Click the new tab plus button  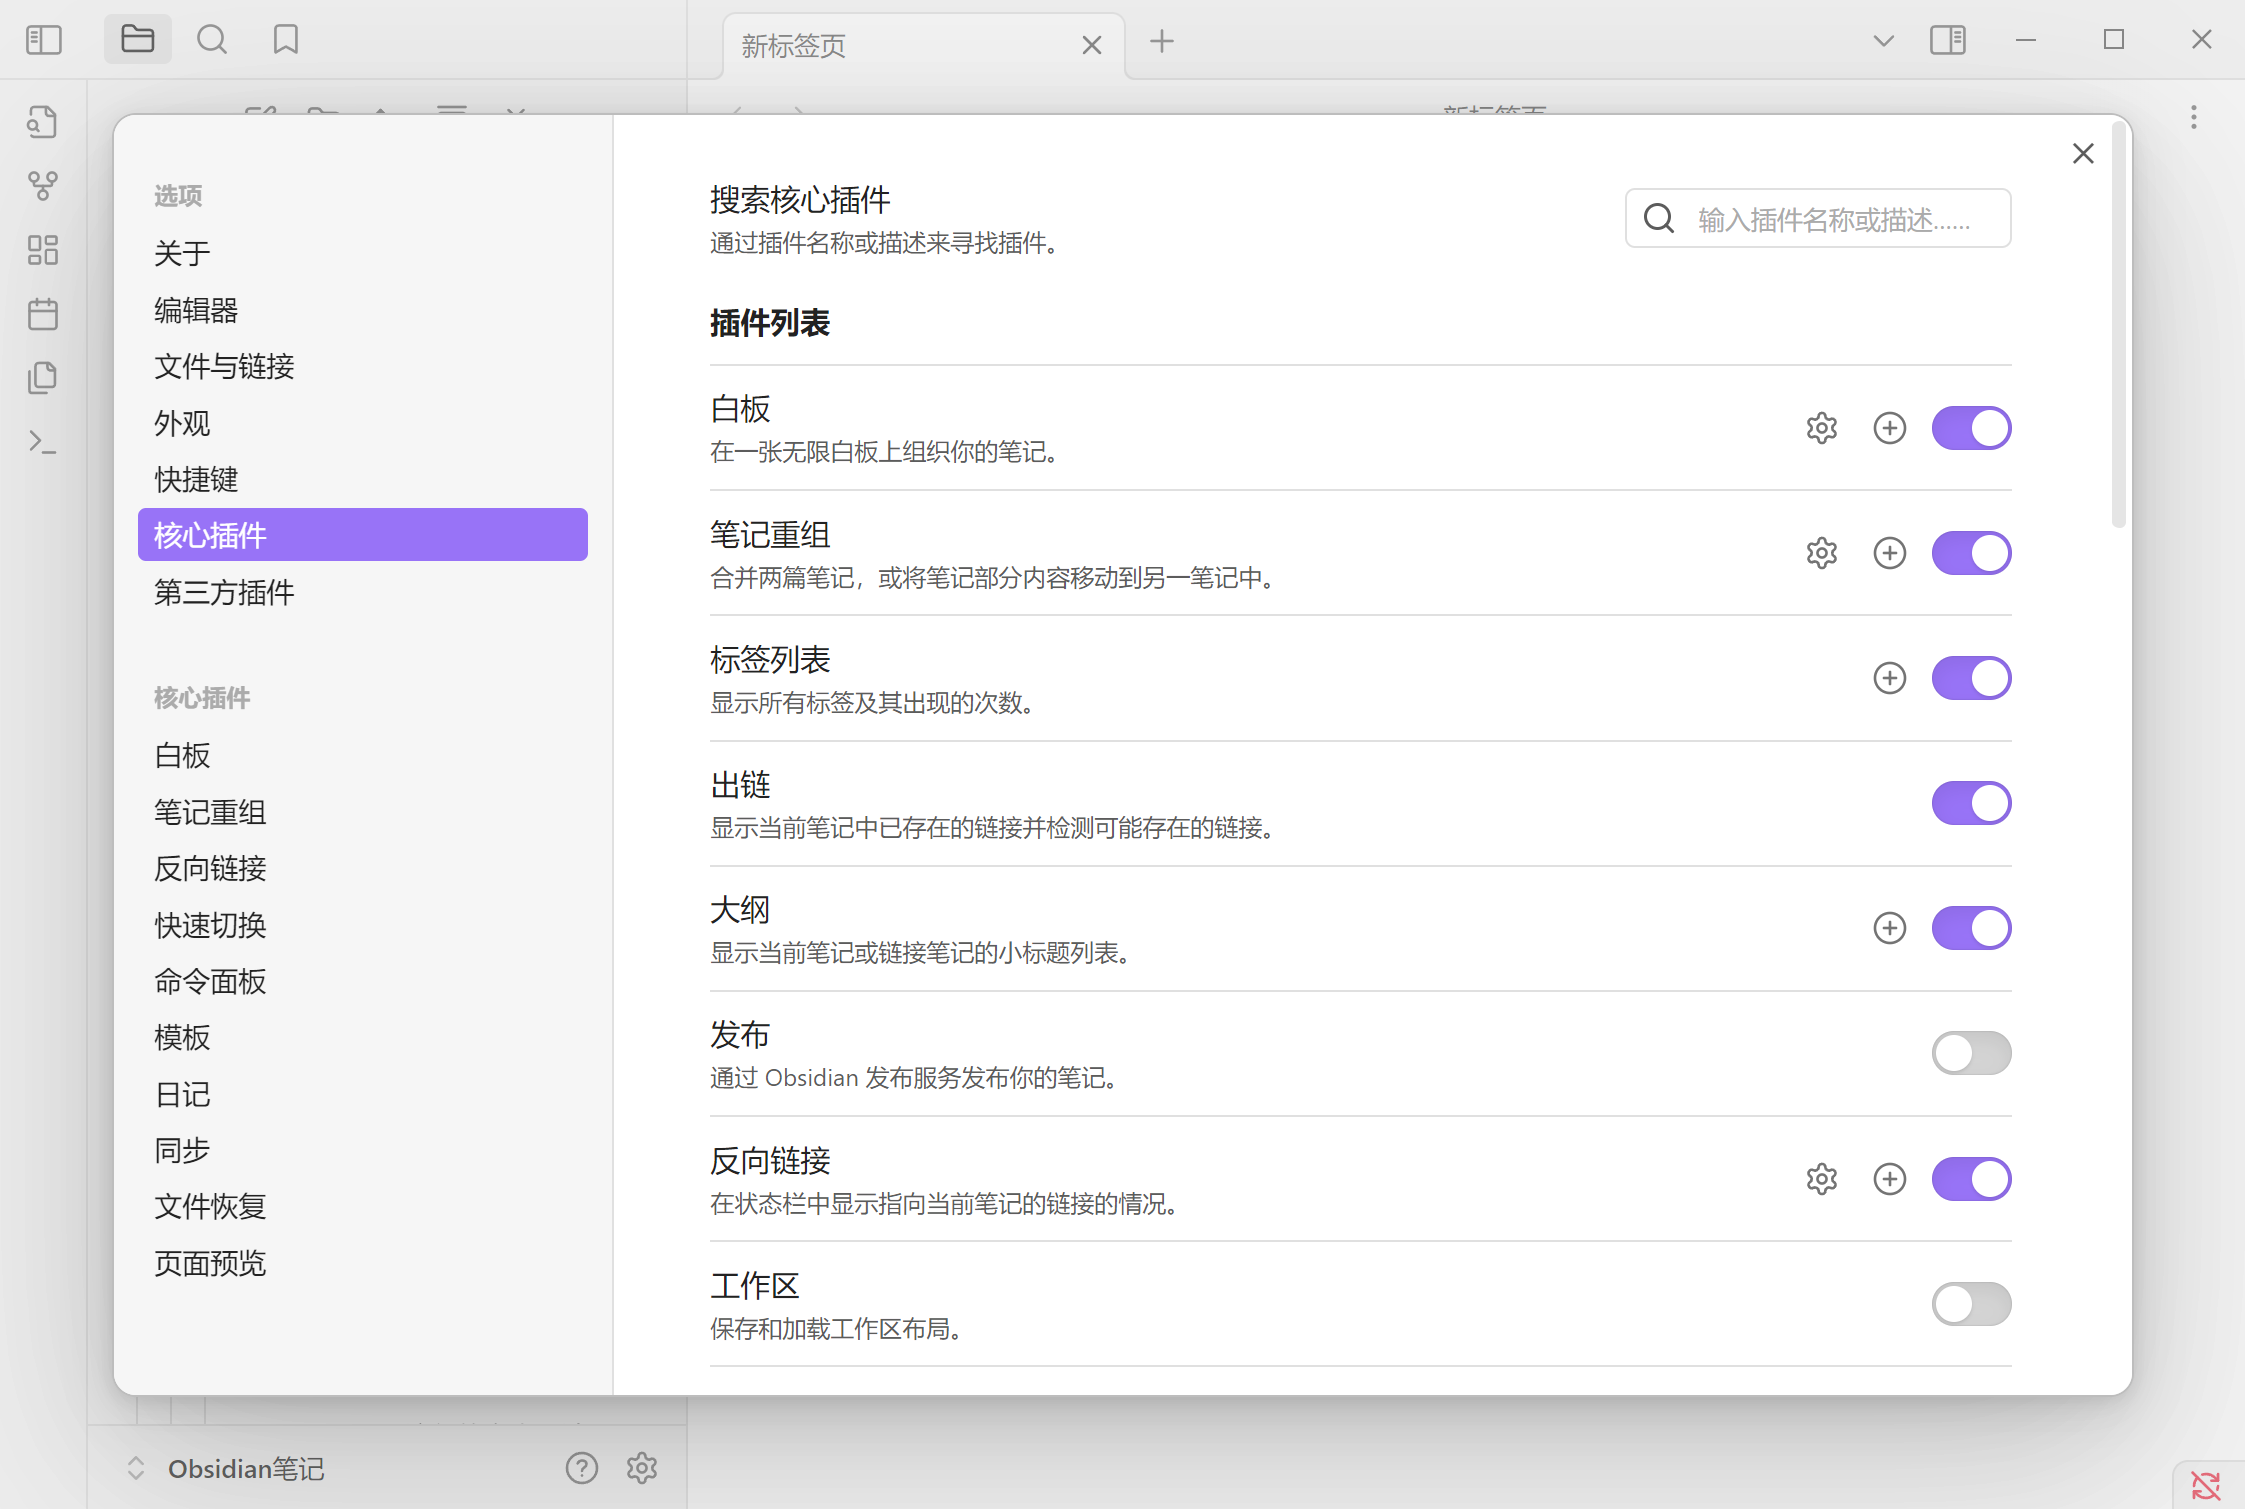point(1160,42)
